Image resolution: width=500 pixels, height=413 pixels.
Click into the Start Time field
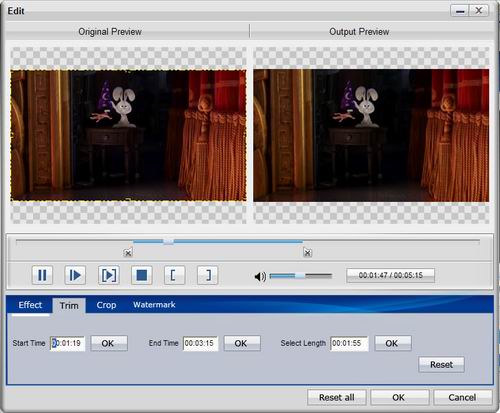tap(68, 343)
